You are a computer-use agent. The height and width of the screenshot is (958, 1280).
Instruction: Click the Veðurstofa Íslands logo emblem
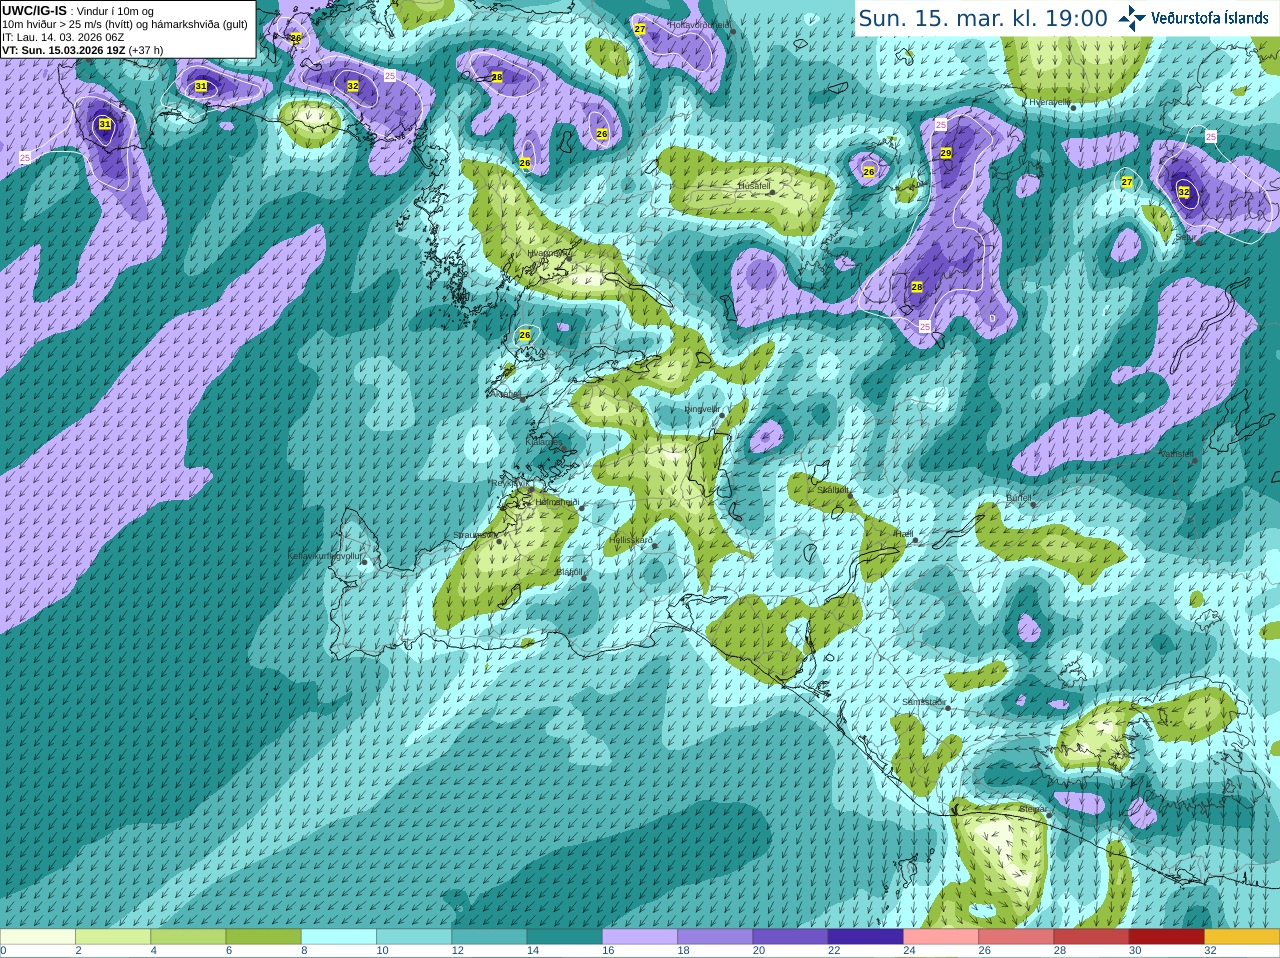1131,17
